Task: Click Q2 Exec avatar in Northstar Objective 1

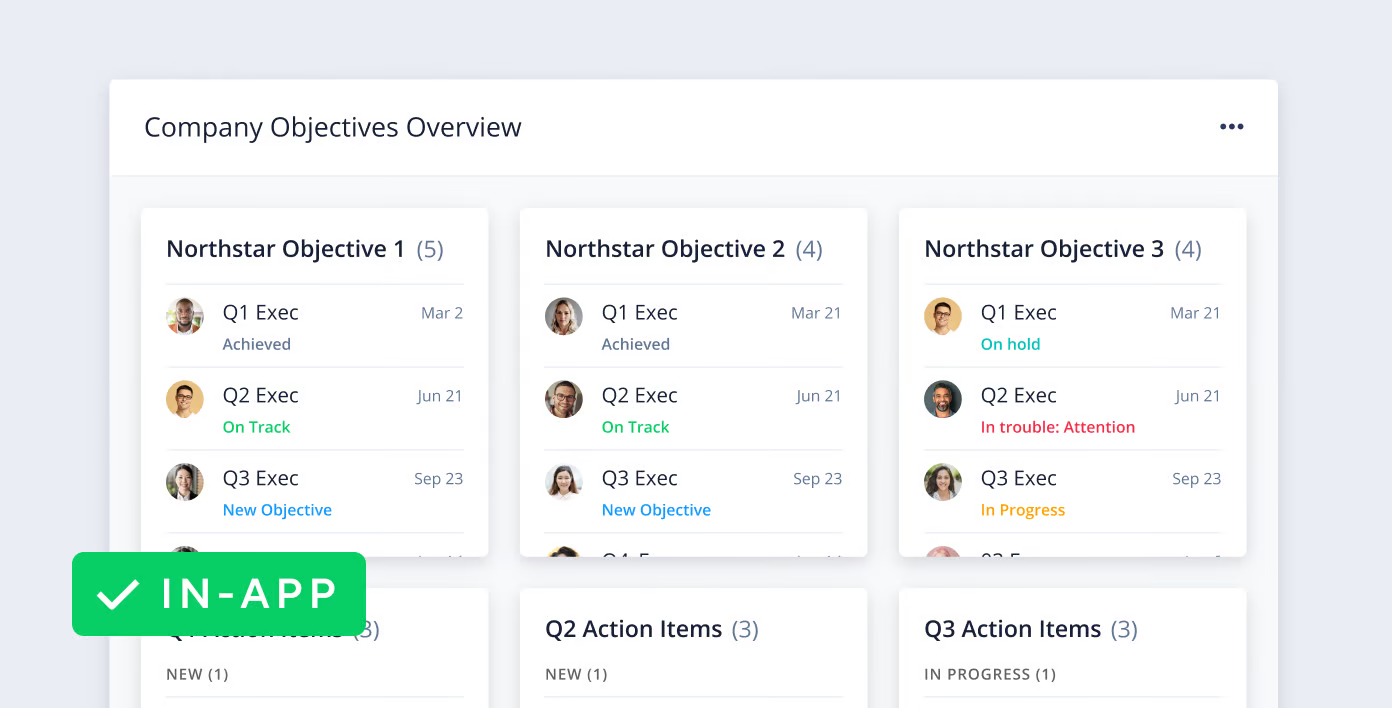Action: click(x=185, y=399)
